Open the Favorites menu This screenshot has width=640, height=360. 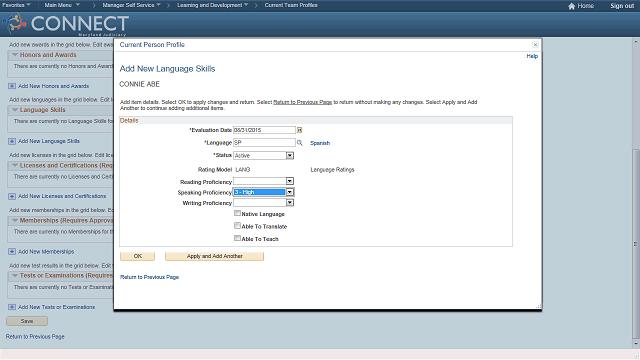pos(16,5)
